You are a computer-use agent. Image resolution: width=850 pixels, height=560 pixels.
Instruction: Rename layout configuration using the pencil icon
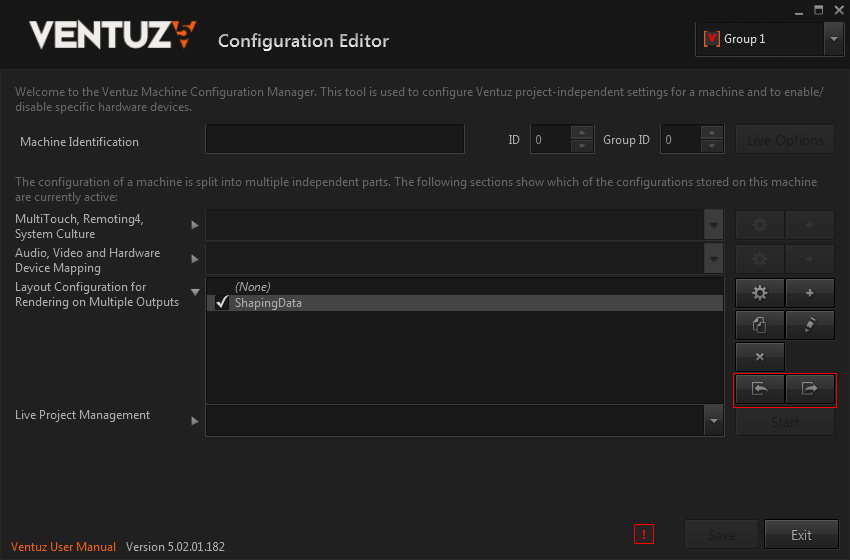810,325
